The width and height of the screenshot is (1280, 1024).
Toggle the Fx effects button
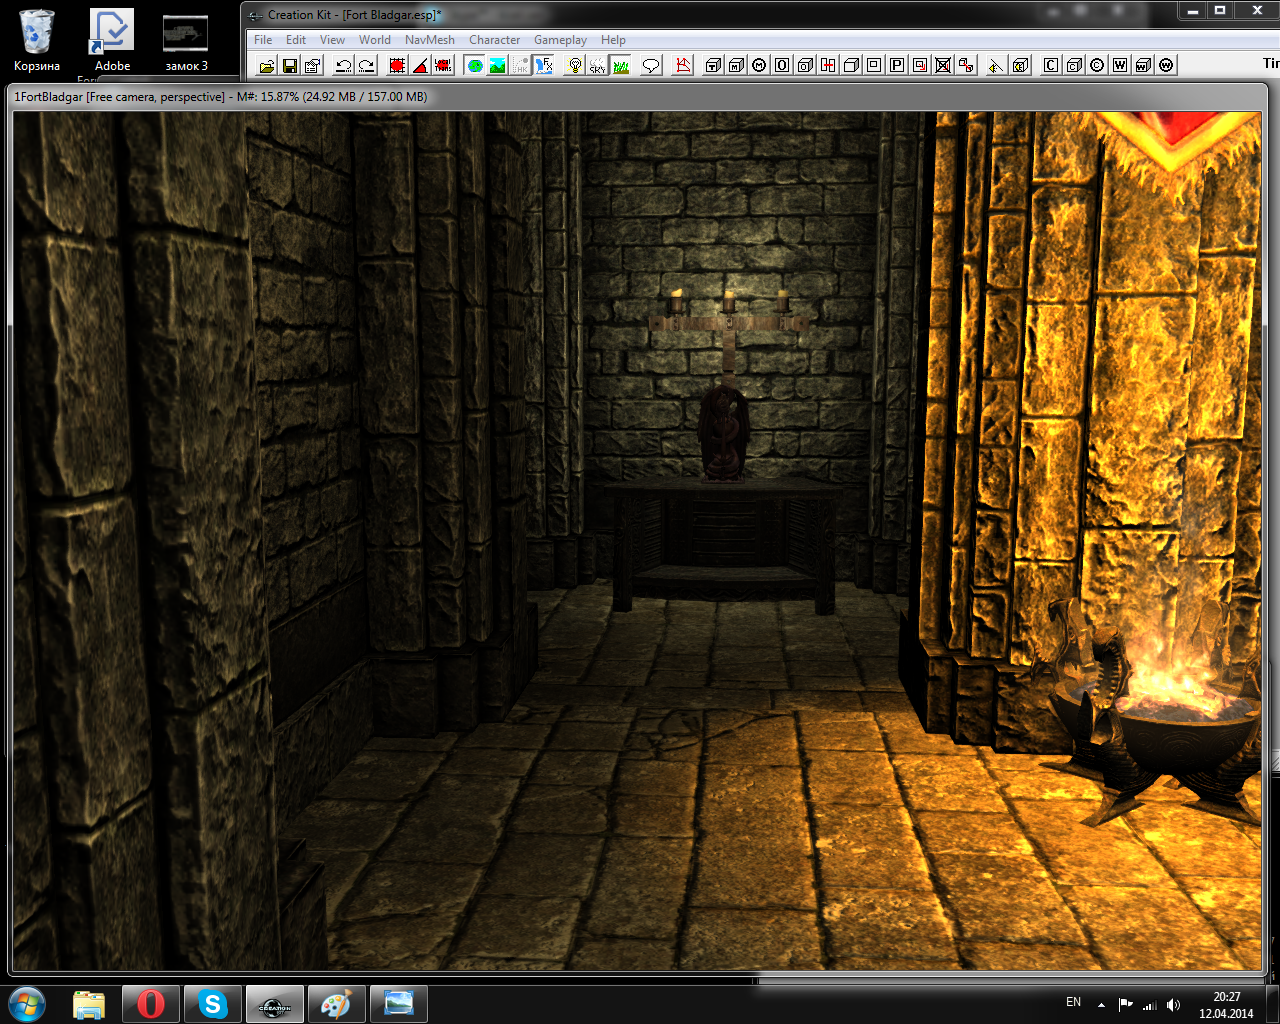point(544,65)
